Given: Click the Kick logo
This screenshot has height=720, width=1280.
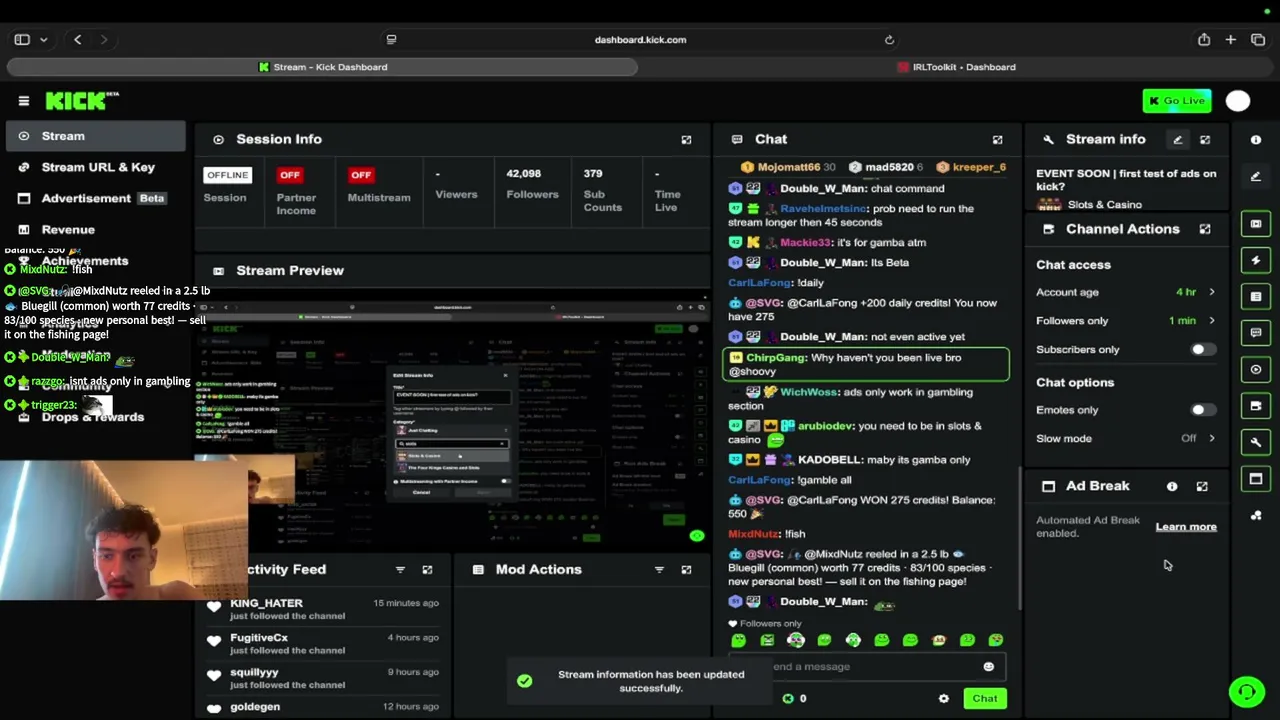Looking at the screenshot, I should point(82,100).
